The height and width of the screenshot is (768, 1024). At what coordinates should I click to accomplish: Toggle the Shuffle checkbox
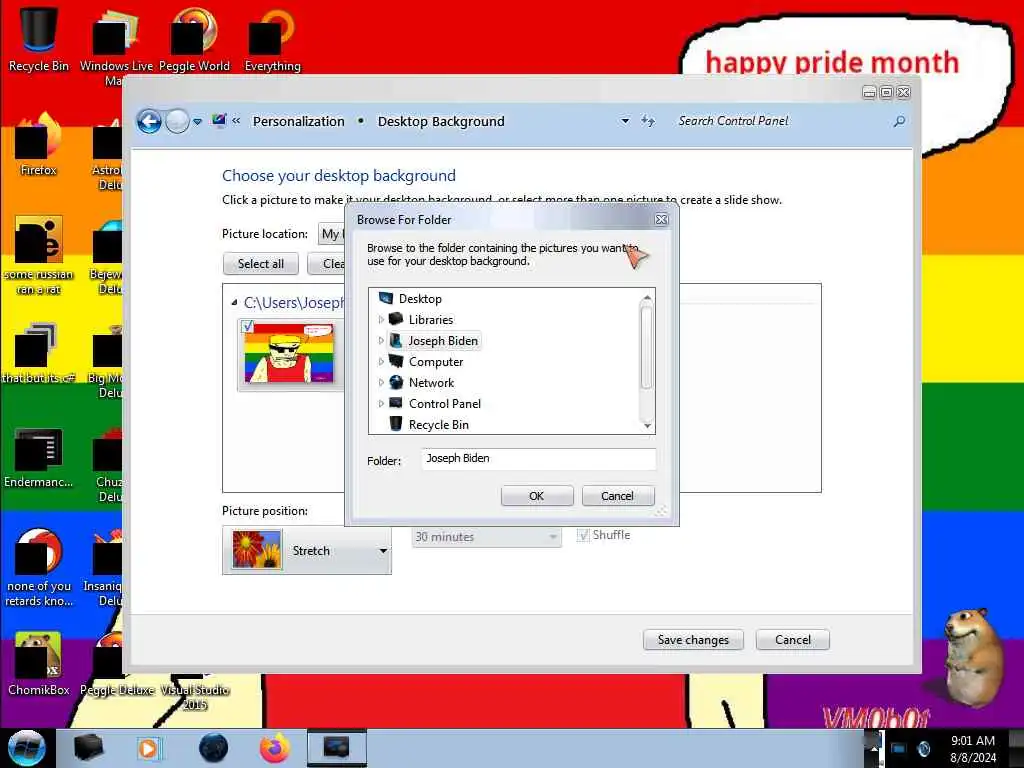coord(583,536)
